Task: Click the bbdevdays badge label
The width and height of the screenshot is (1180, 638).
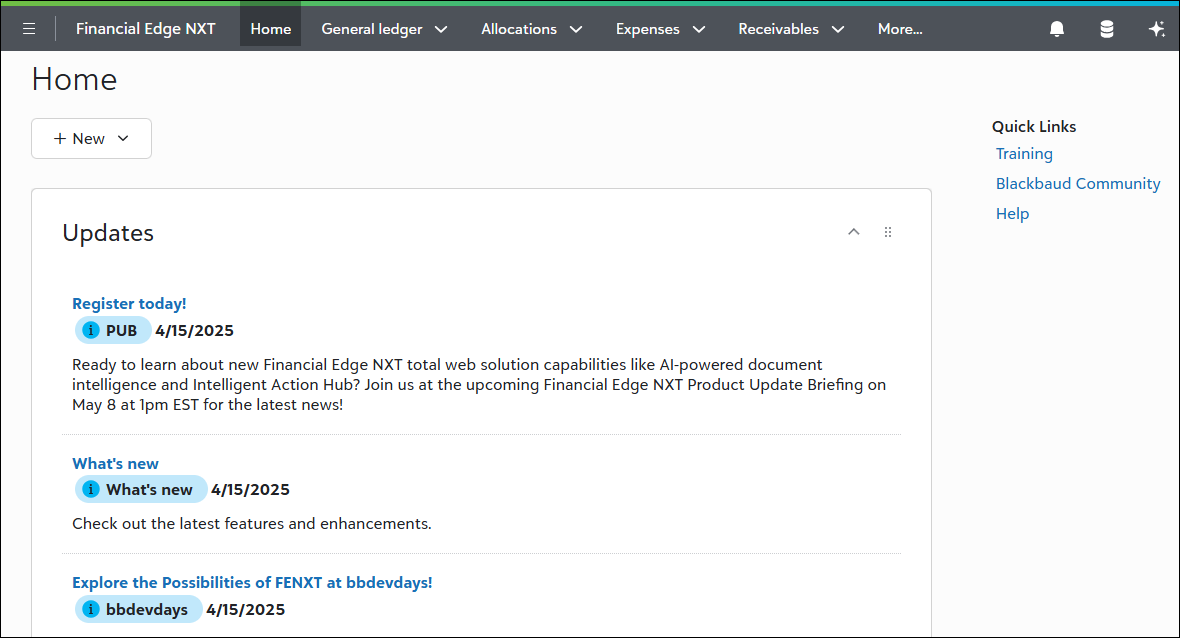Action: (147, 609)
